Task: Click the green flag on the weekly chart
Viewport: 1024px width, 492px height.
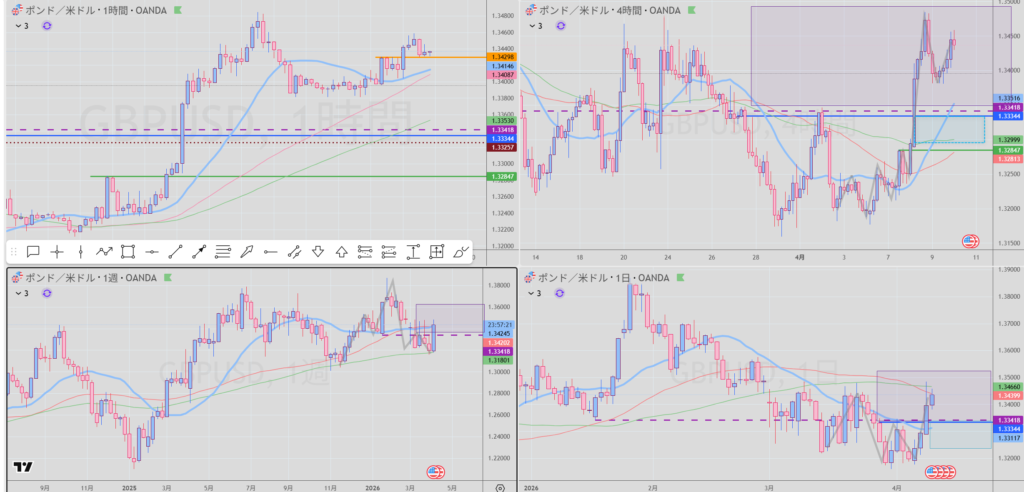Action: point(167,277)
